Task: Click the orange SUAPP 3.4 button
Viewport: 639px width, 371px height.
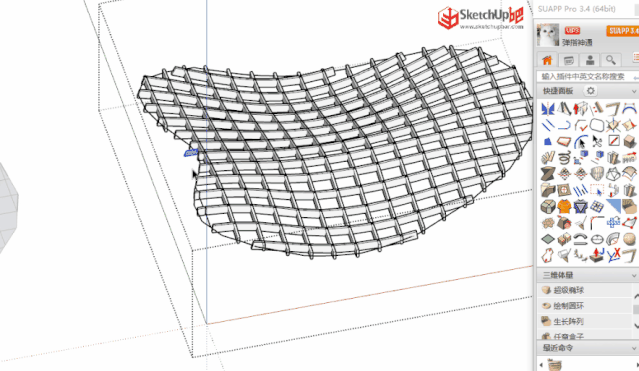Action: [623, 31]
